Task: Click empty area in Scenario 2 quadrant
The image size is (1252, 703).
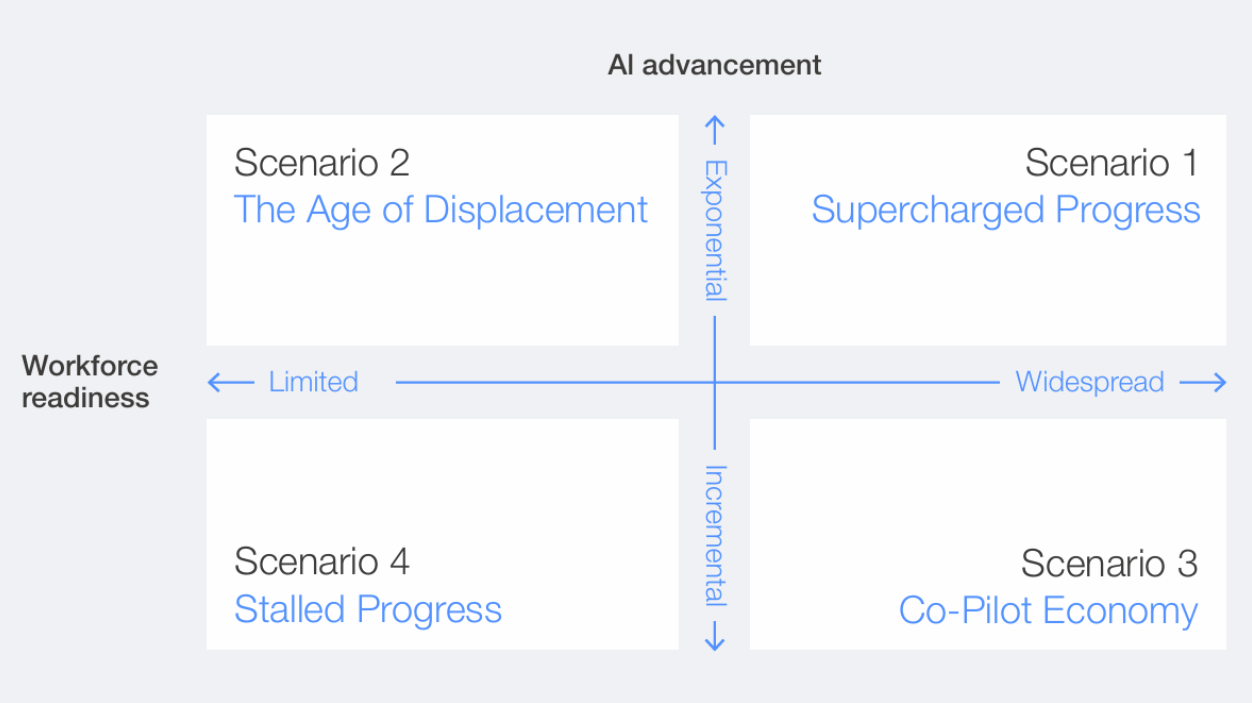Action: coord(440,290)
